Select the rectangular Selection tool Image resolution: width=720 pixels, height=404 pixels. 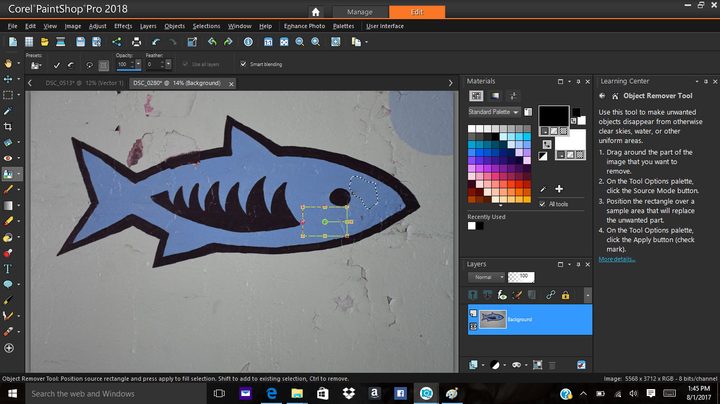pyautogui.click(x=8, y=95)
